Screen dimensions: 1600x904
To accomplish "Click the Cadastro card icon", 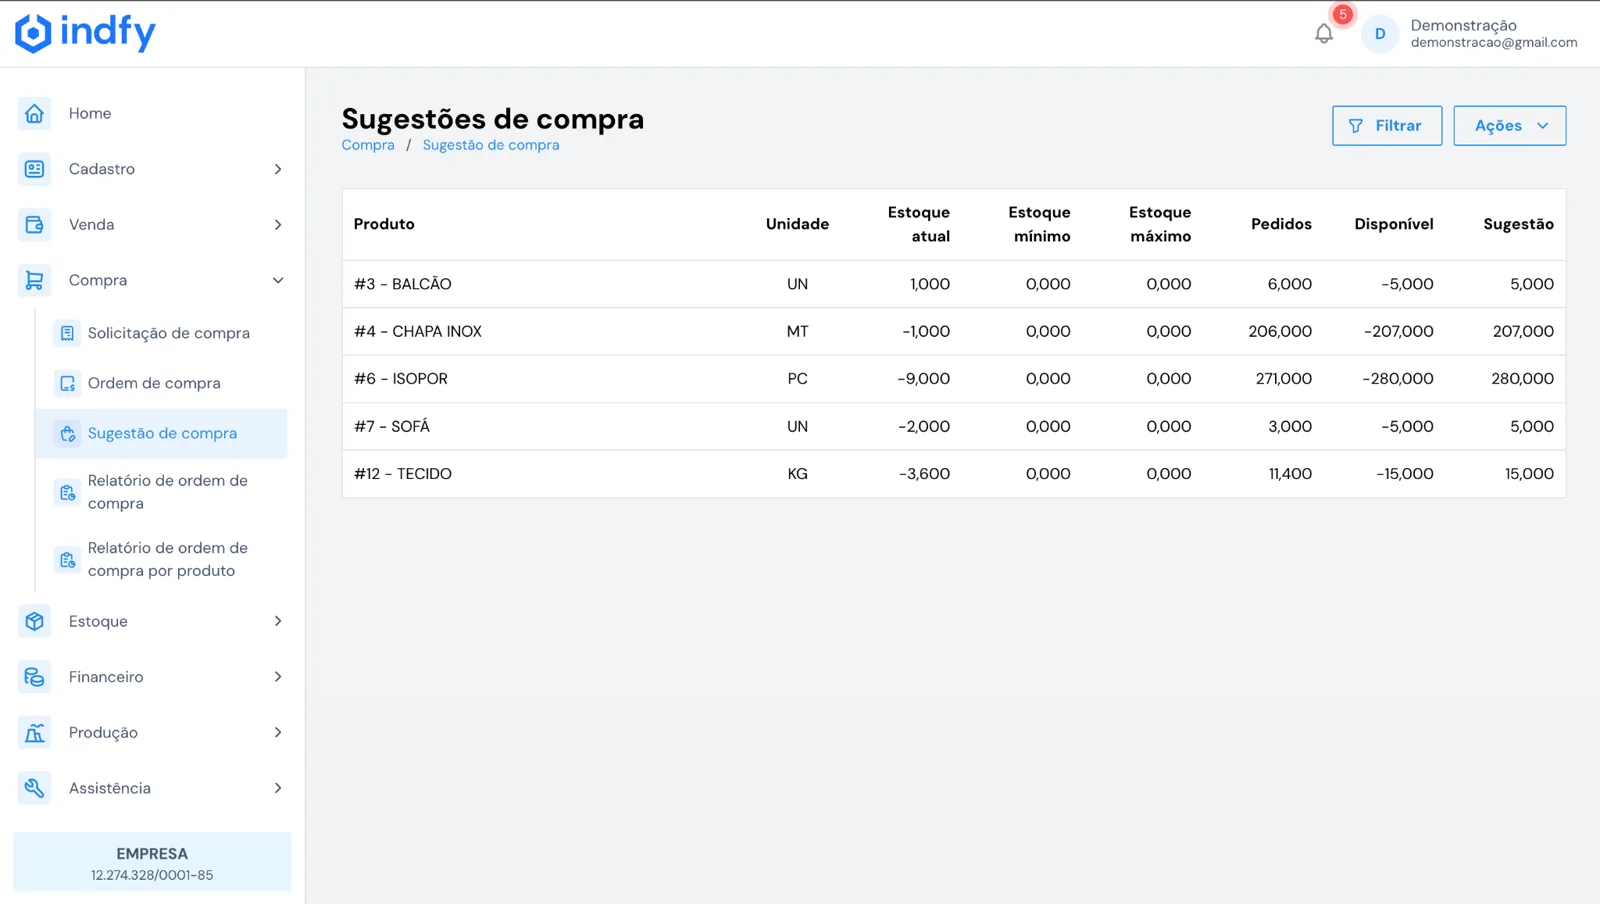I will coord(34,169).
